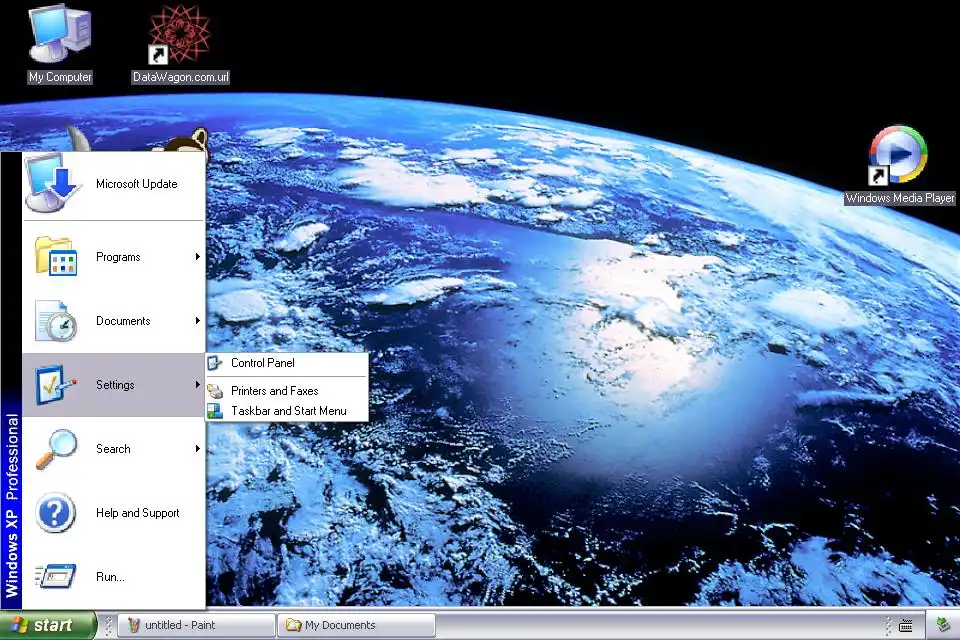Click the Microsoft Update globe icon
960x640 pixels.
click(x=54, y=183)
